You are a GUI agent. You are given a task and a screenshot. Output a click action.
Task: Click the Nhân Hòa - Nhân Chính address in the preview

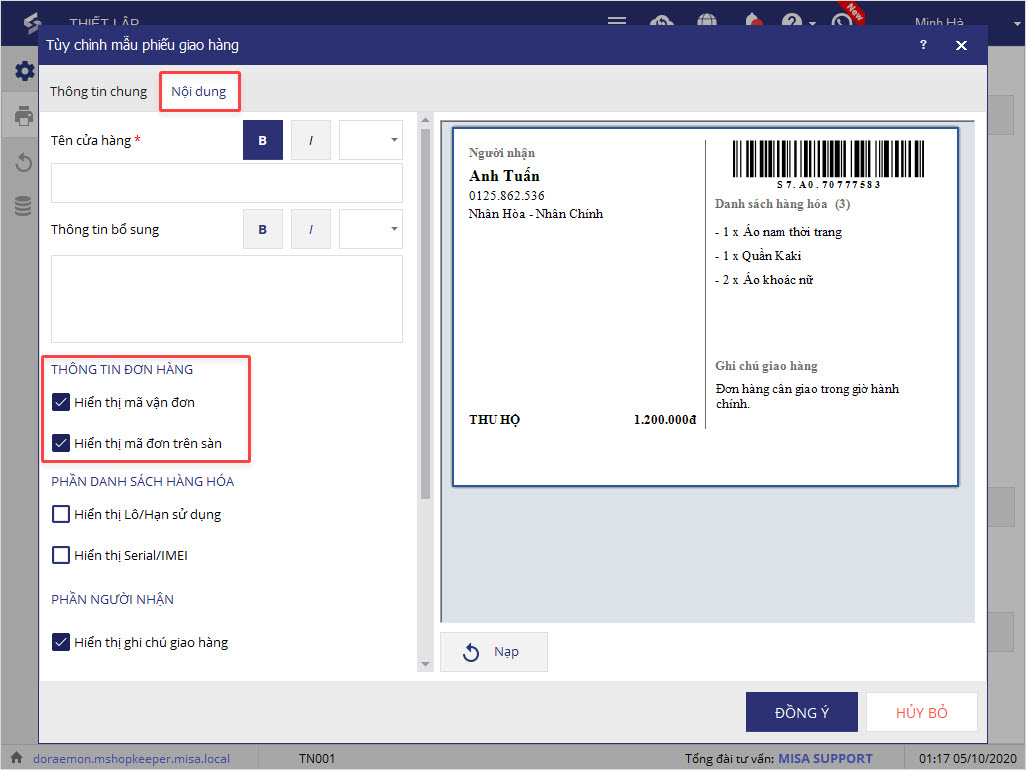(535, 214)
